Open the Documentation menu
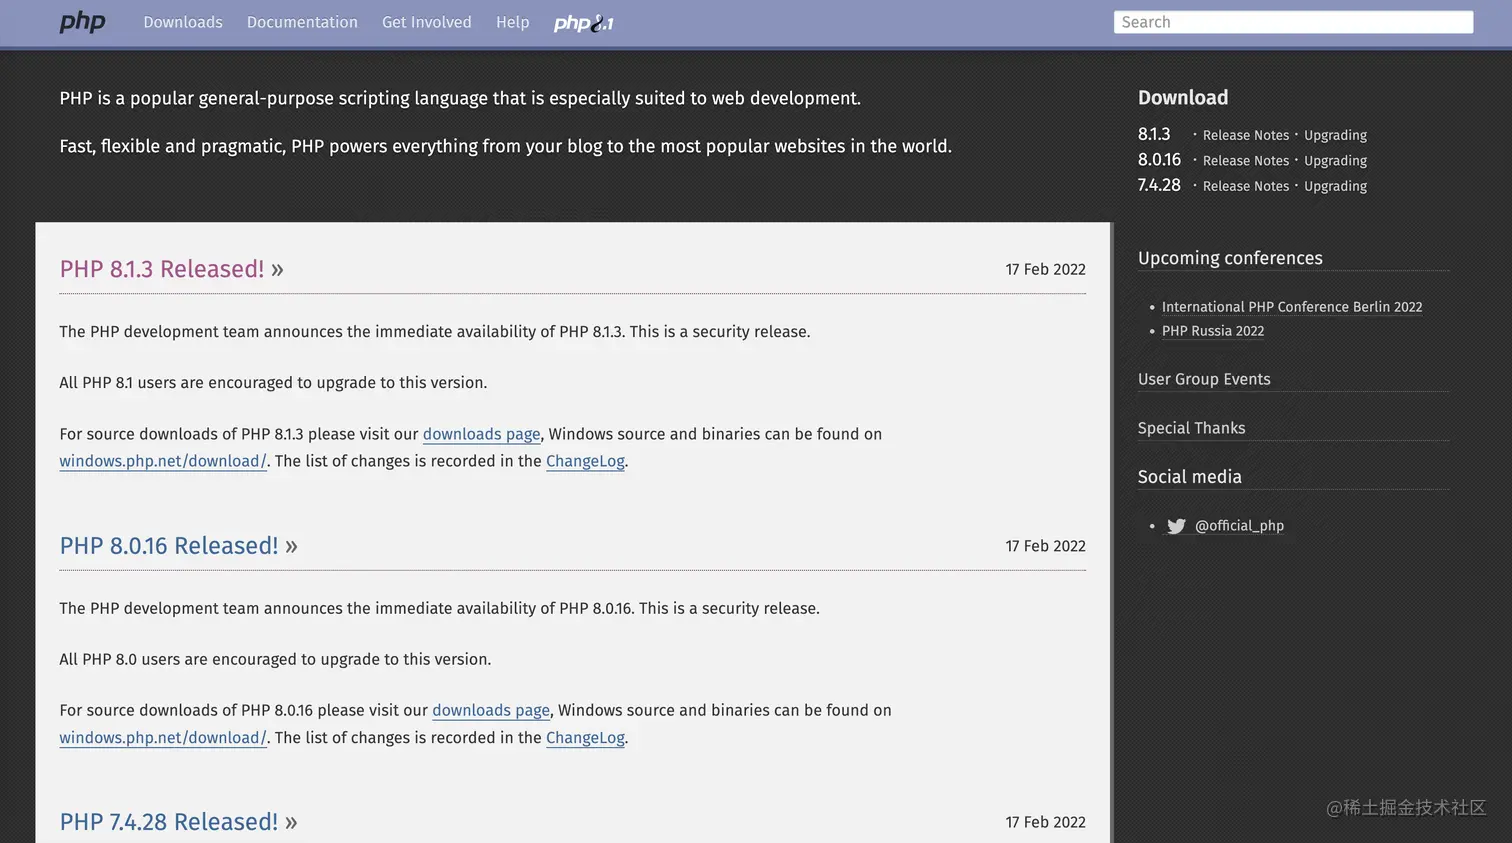This screenshot has height=843, width=1512. tap(302, 22)
